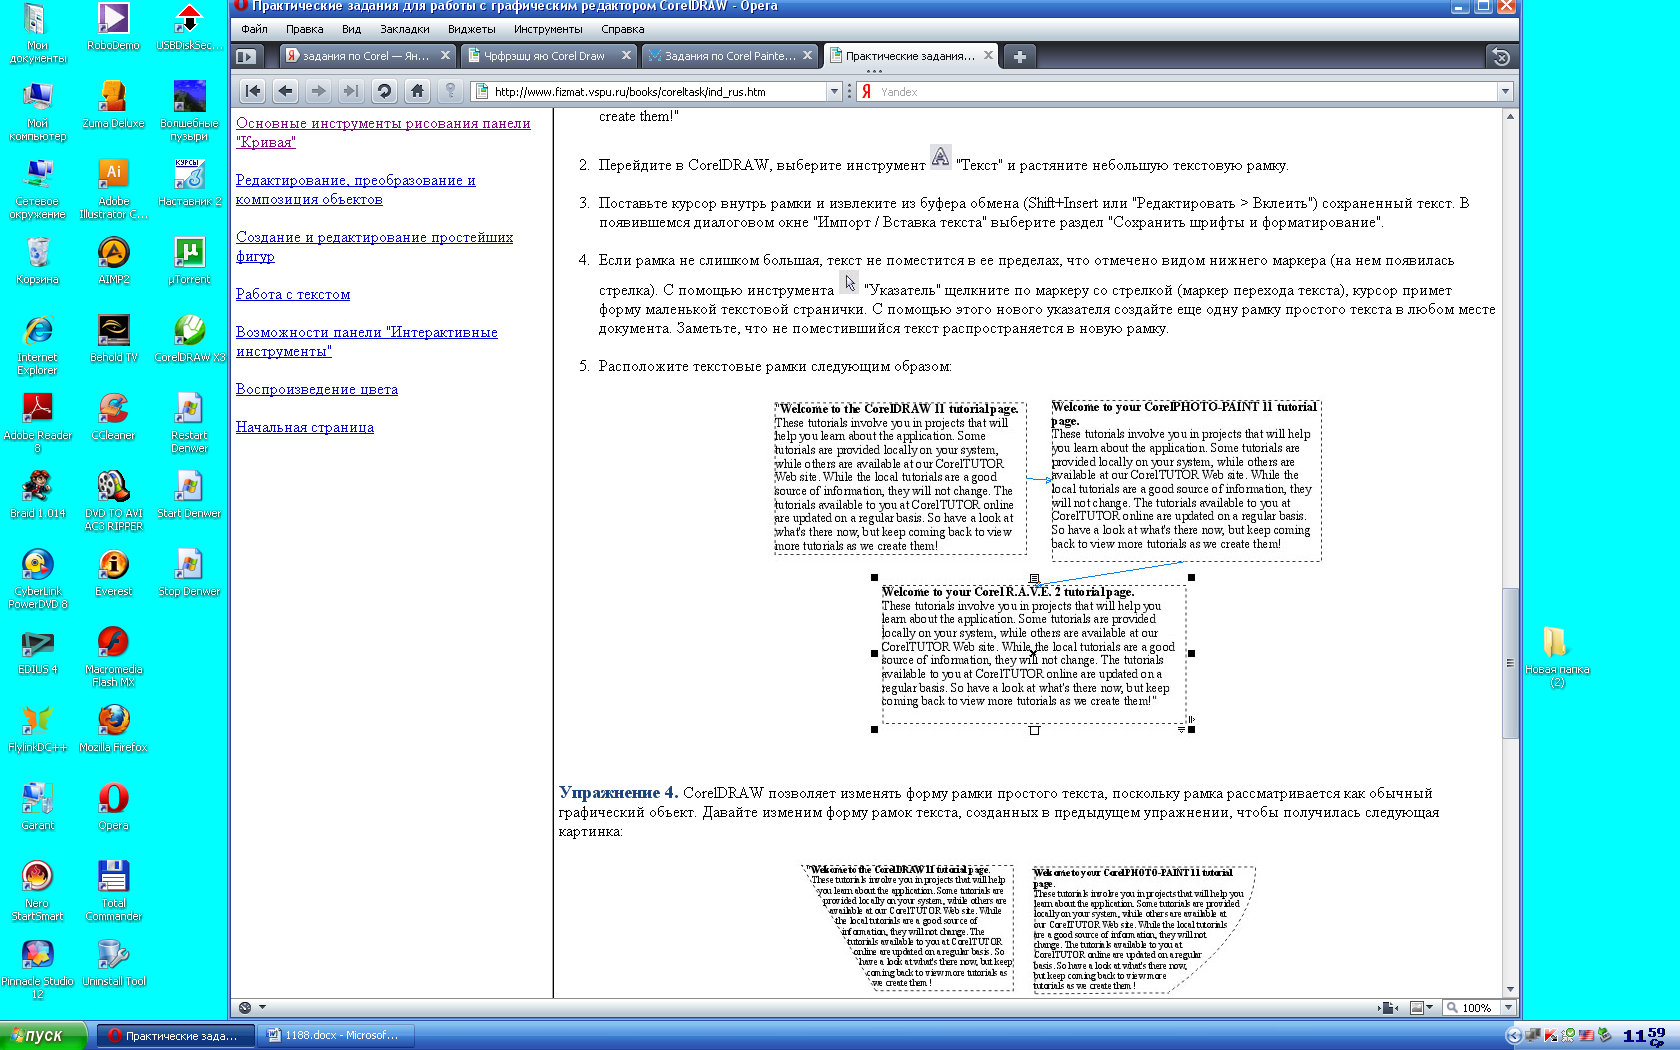Toggle the Opera panels sidebar button
Screen dimensions: 1680x1050
[246, 56]
